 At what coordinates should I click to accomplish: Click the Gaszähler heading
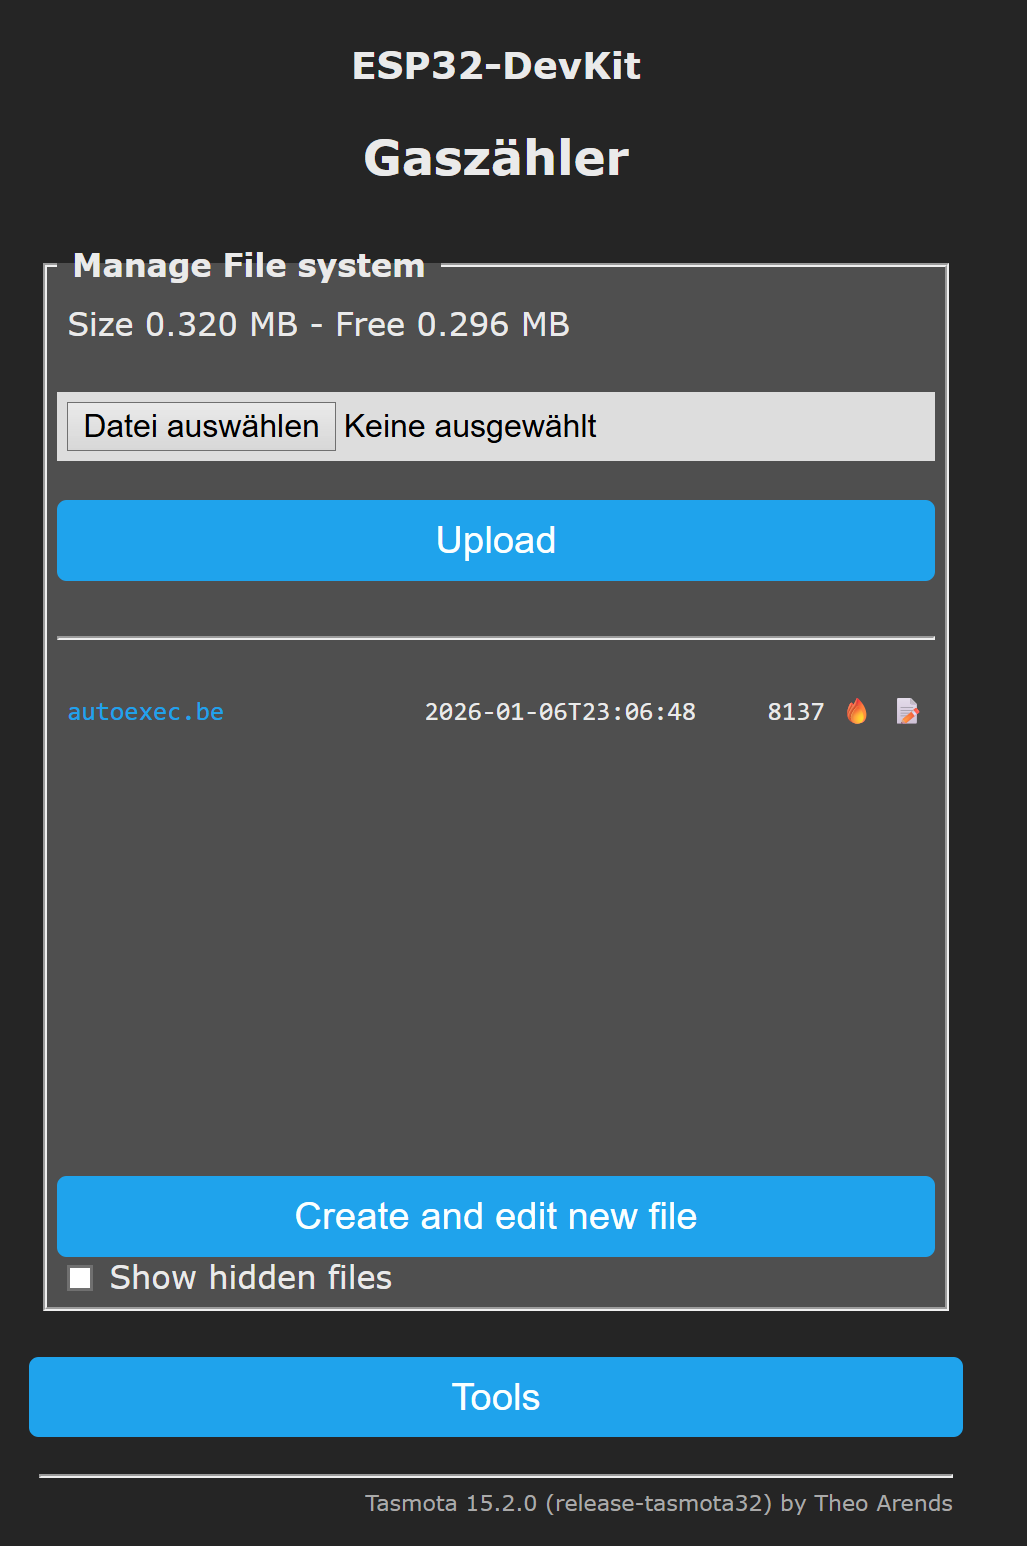(496, 158)
